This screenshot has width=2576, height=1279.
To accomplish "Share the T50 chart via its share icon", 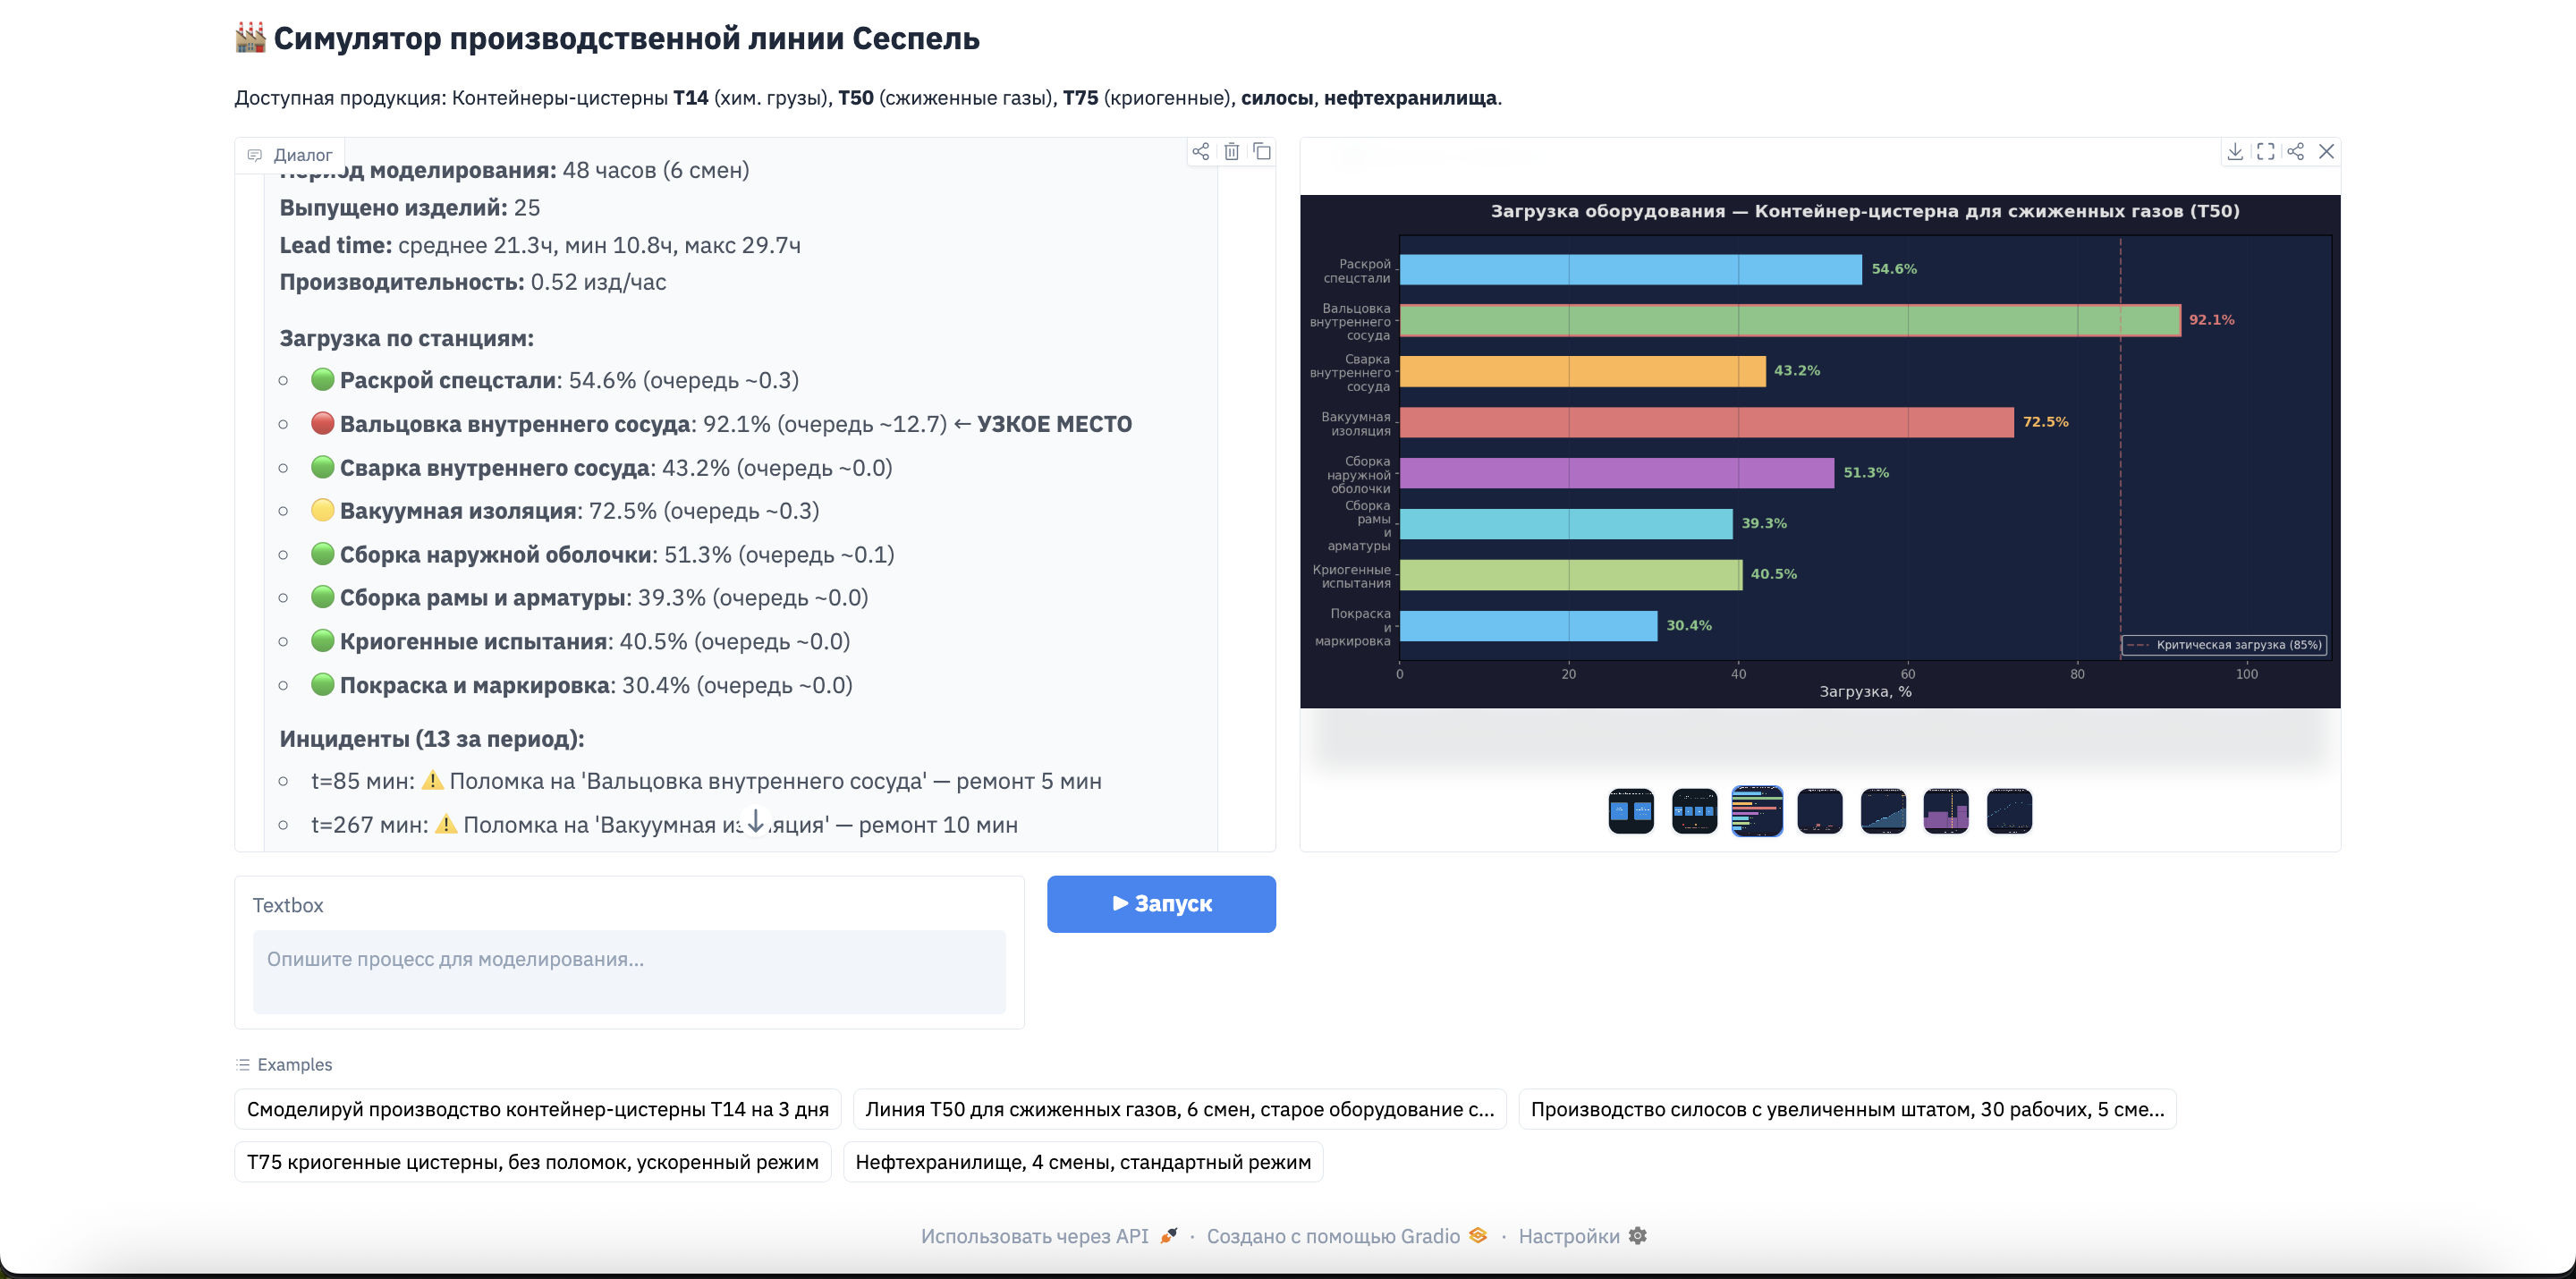I will point(2296,151).
